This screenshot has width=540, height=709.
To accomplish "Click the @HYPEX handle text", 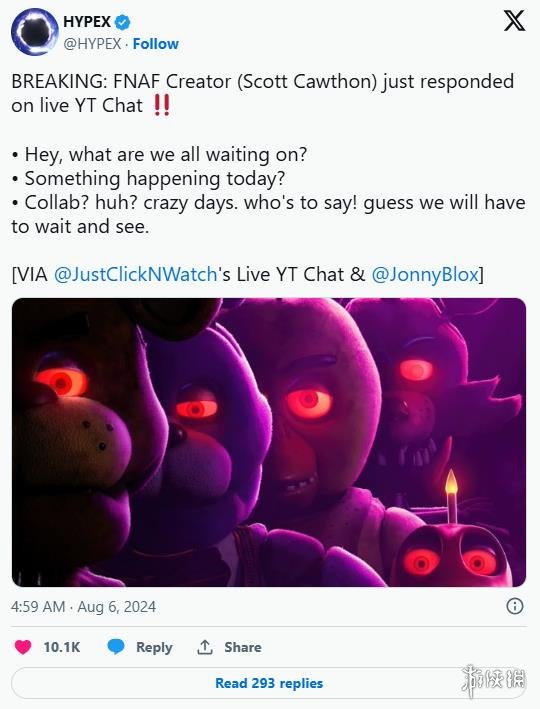I will coord(92,44).
